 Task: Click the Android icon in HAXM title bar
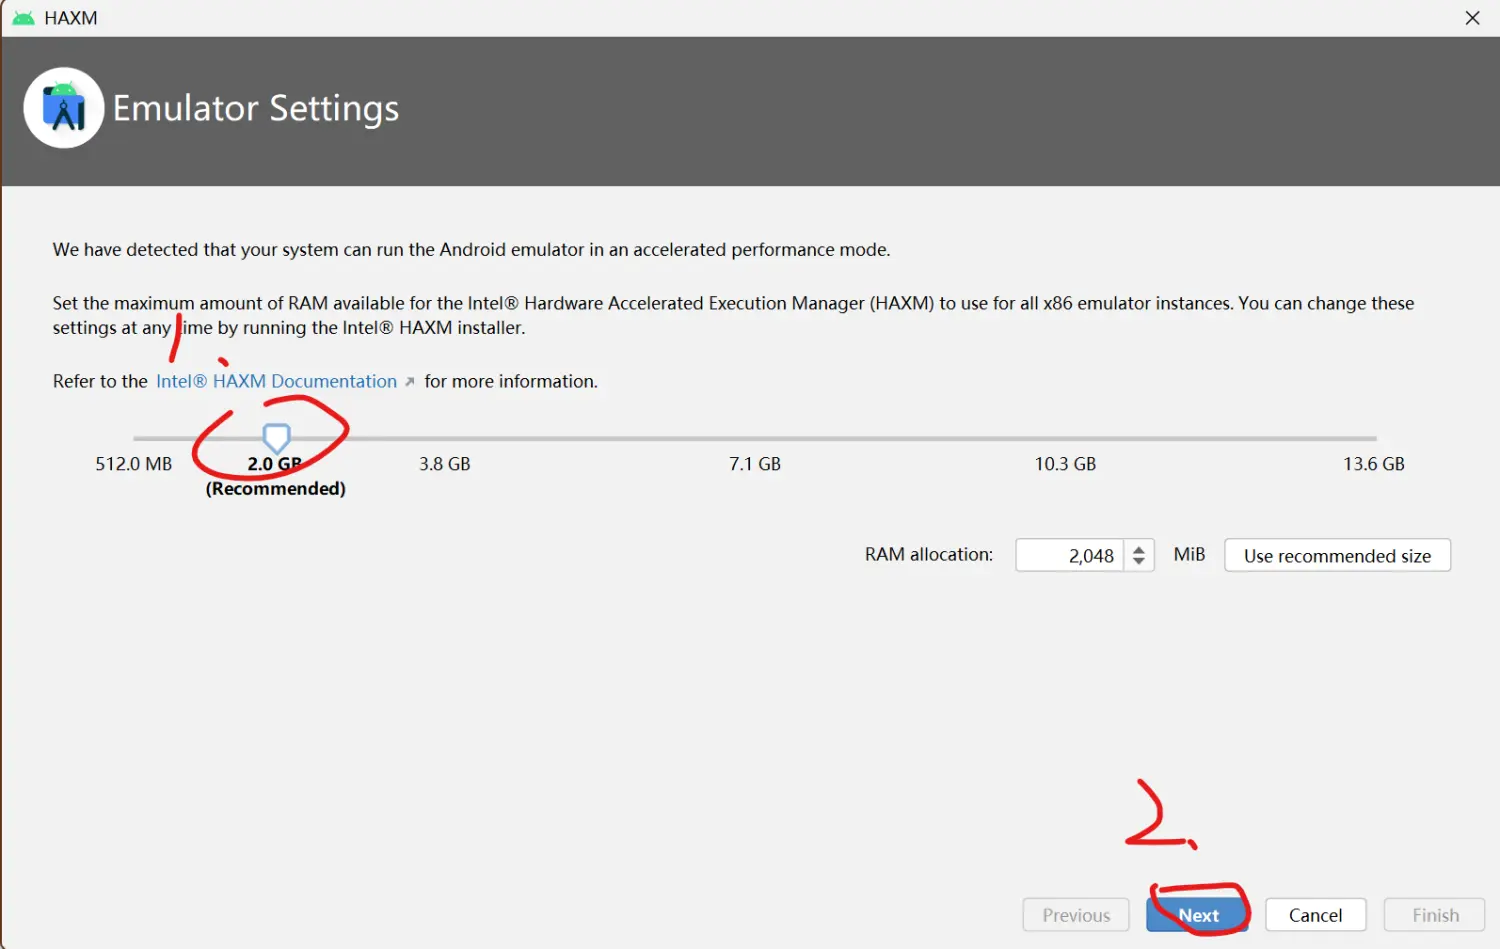tap(23, 18)
